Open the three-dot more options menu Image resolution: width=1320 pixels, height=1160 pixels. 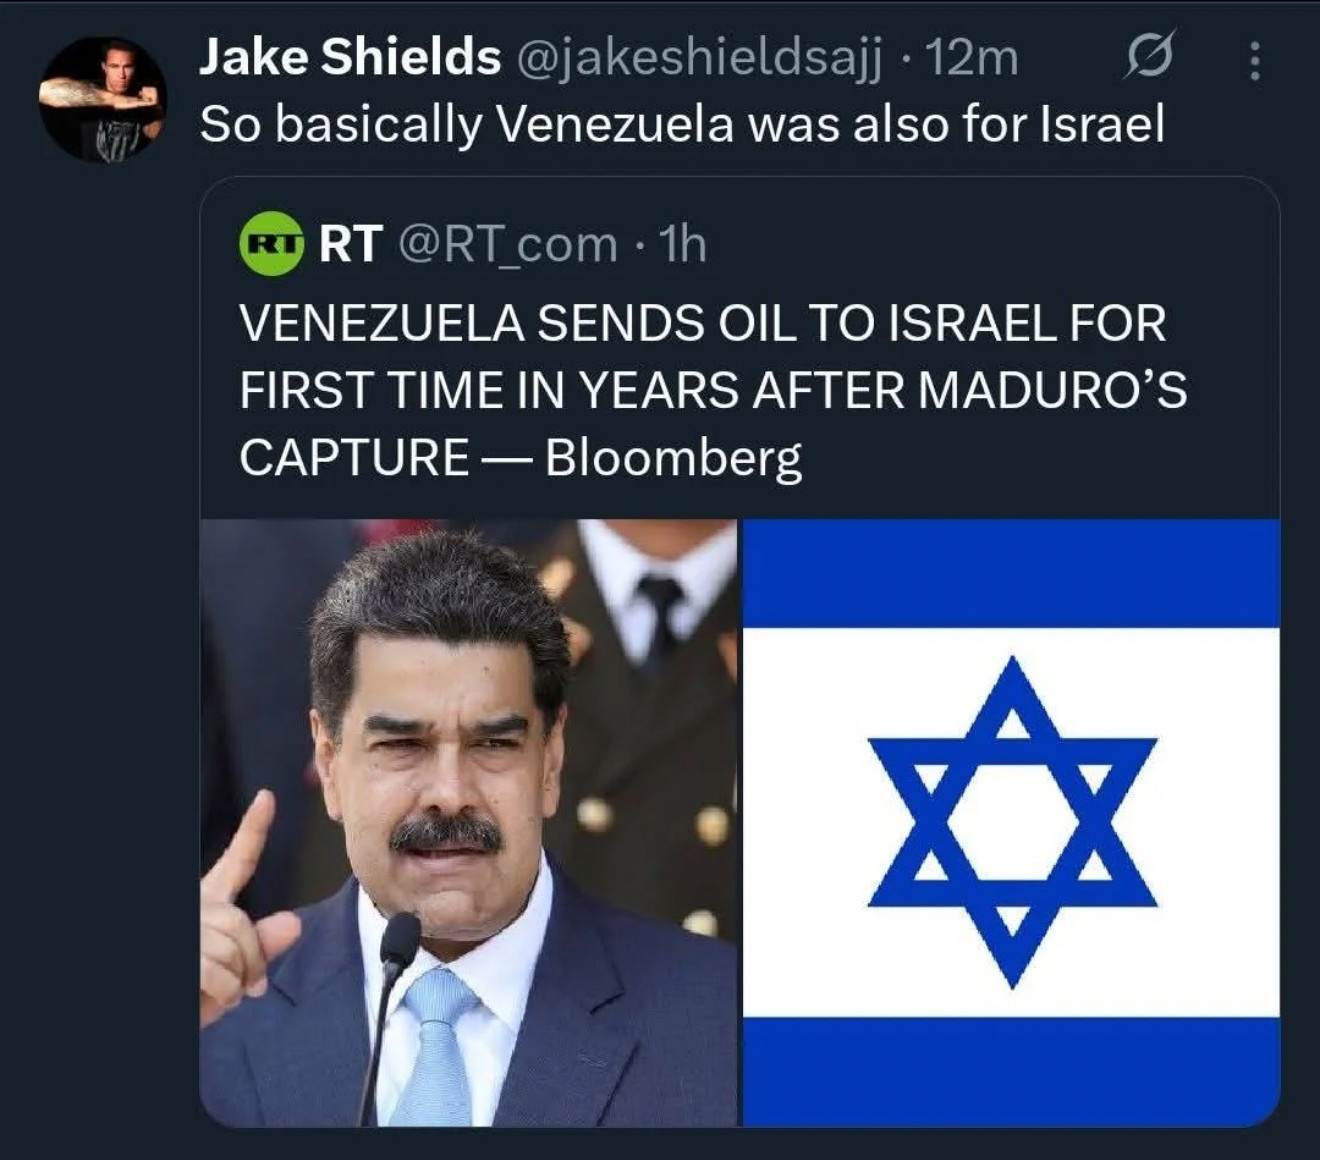pos(1255,61)
